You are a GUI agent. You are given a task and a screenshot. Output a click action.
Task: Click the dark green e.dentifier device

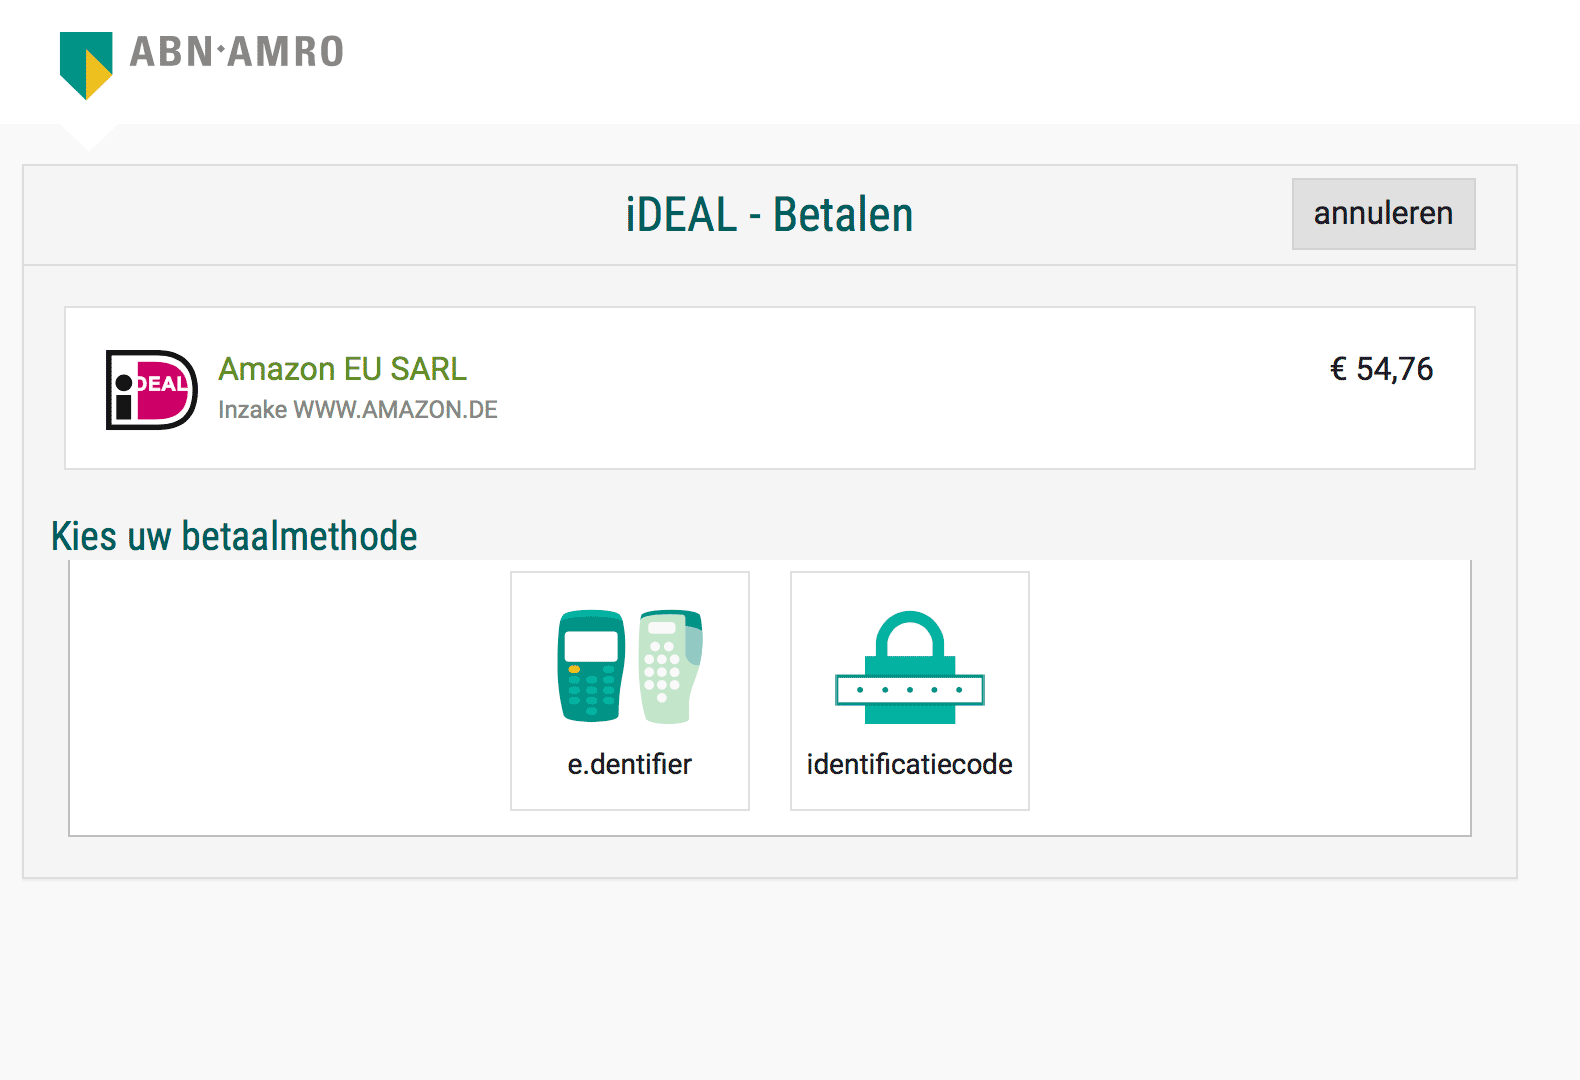591,666
